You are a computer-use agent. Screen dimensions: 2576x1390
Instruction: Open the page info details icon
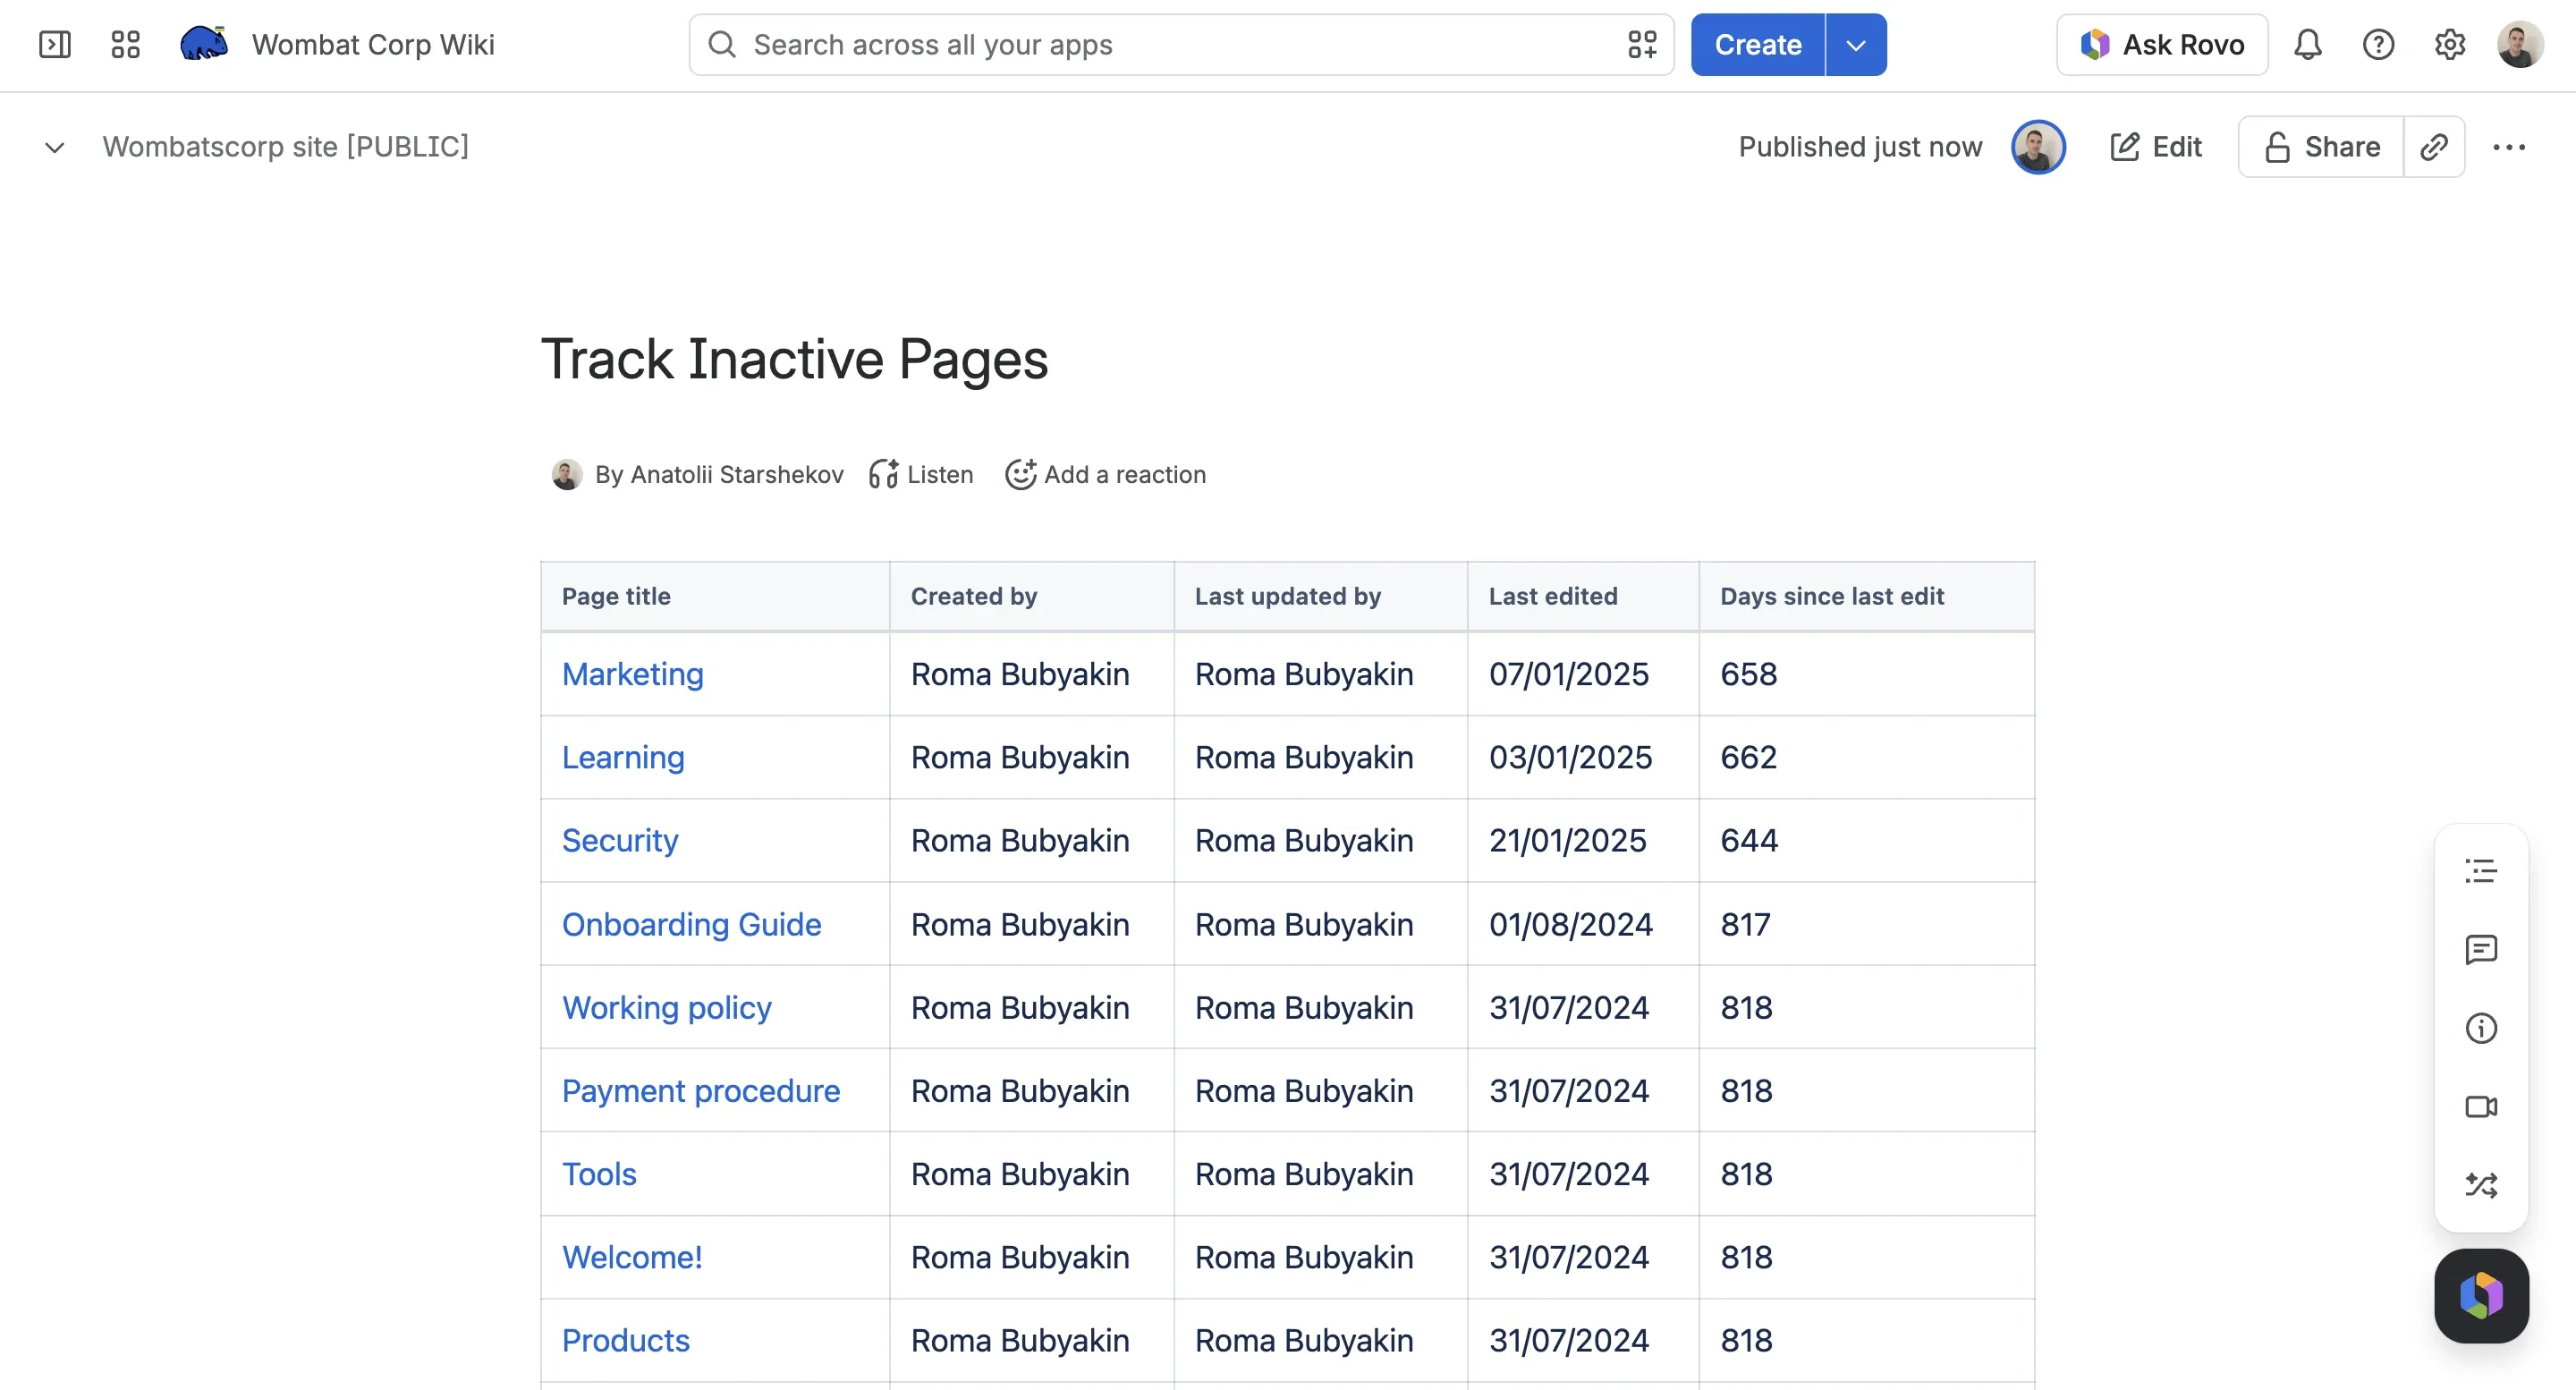tap(2481, 1028)
